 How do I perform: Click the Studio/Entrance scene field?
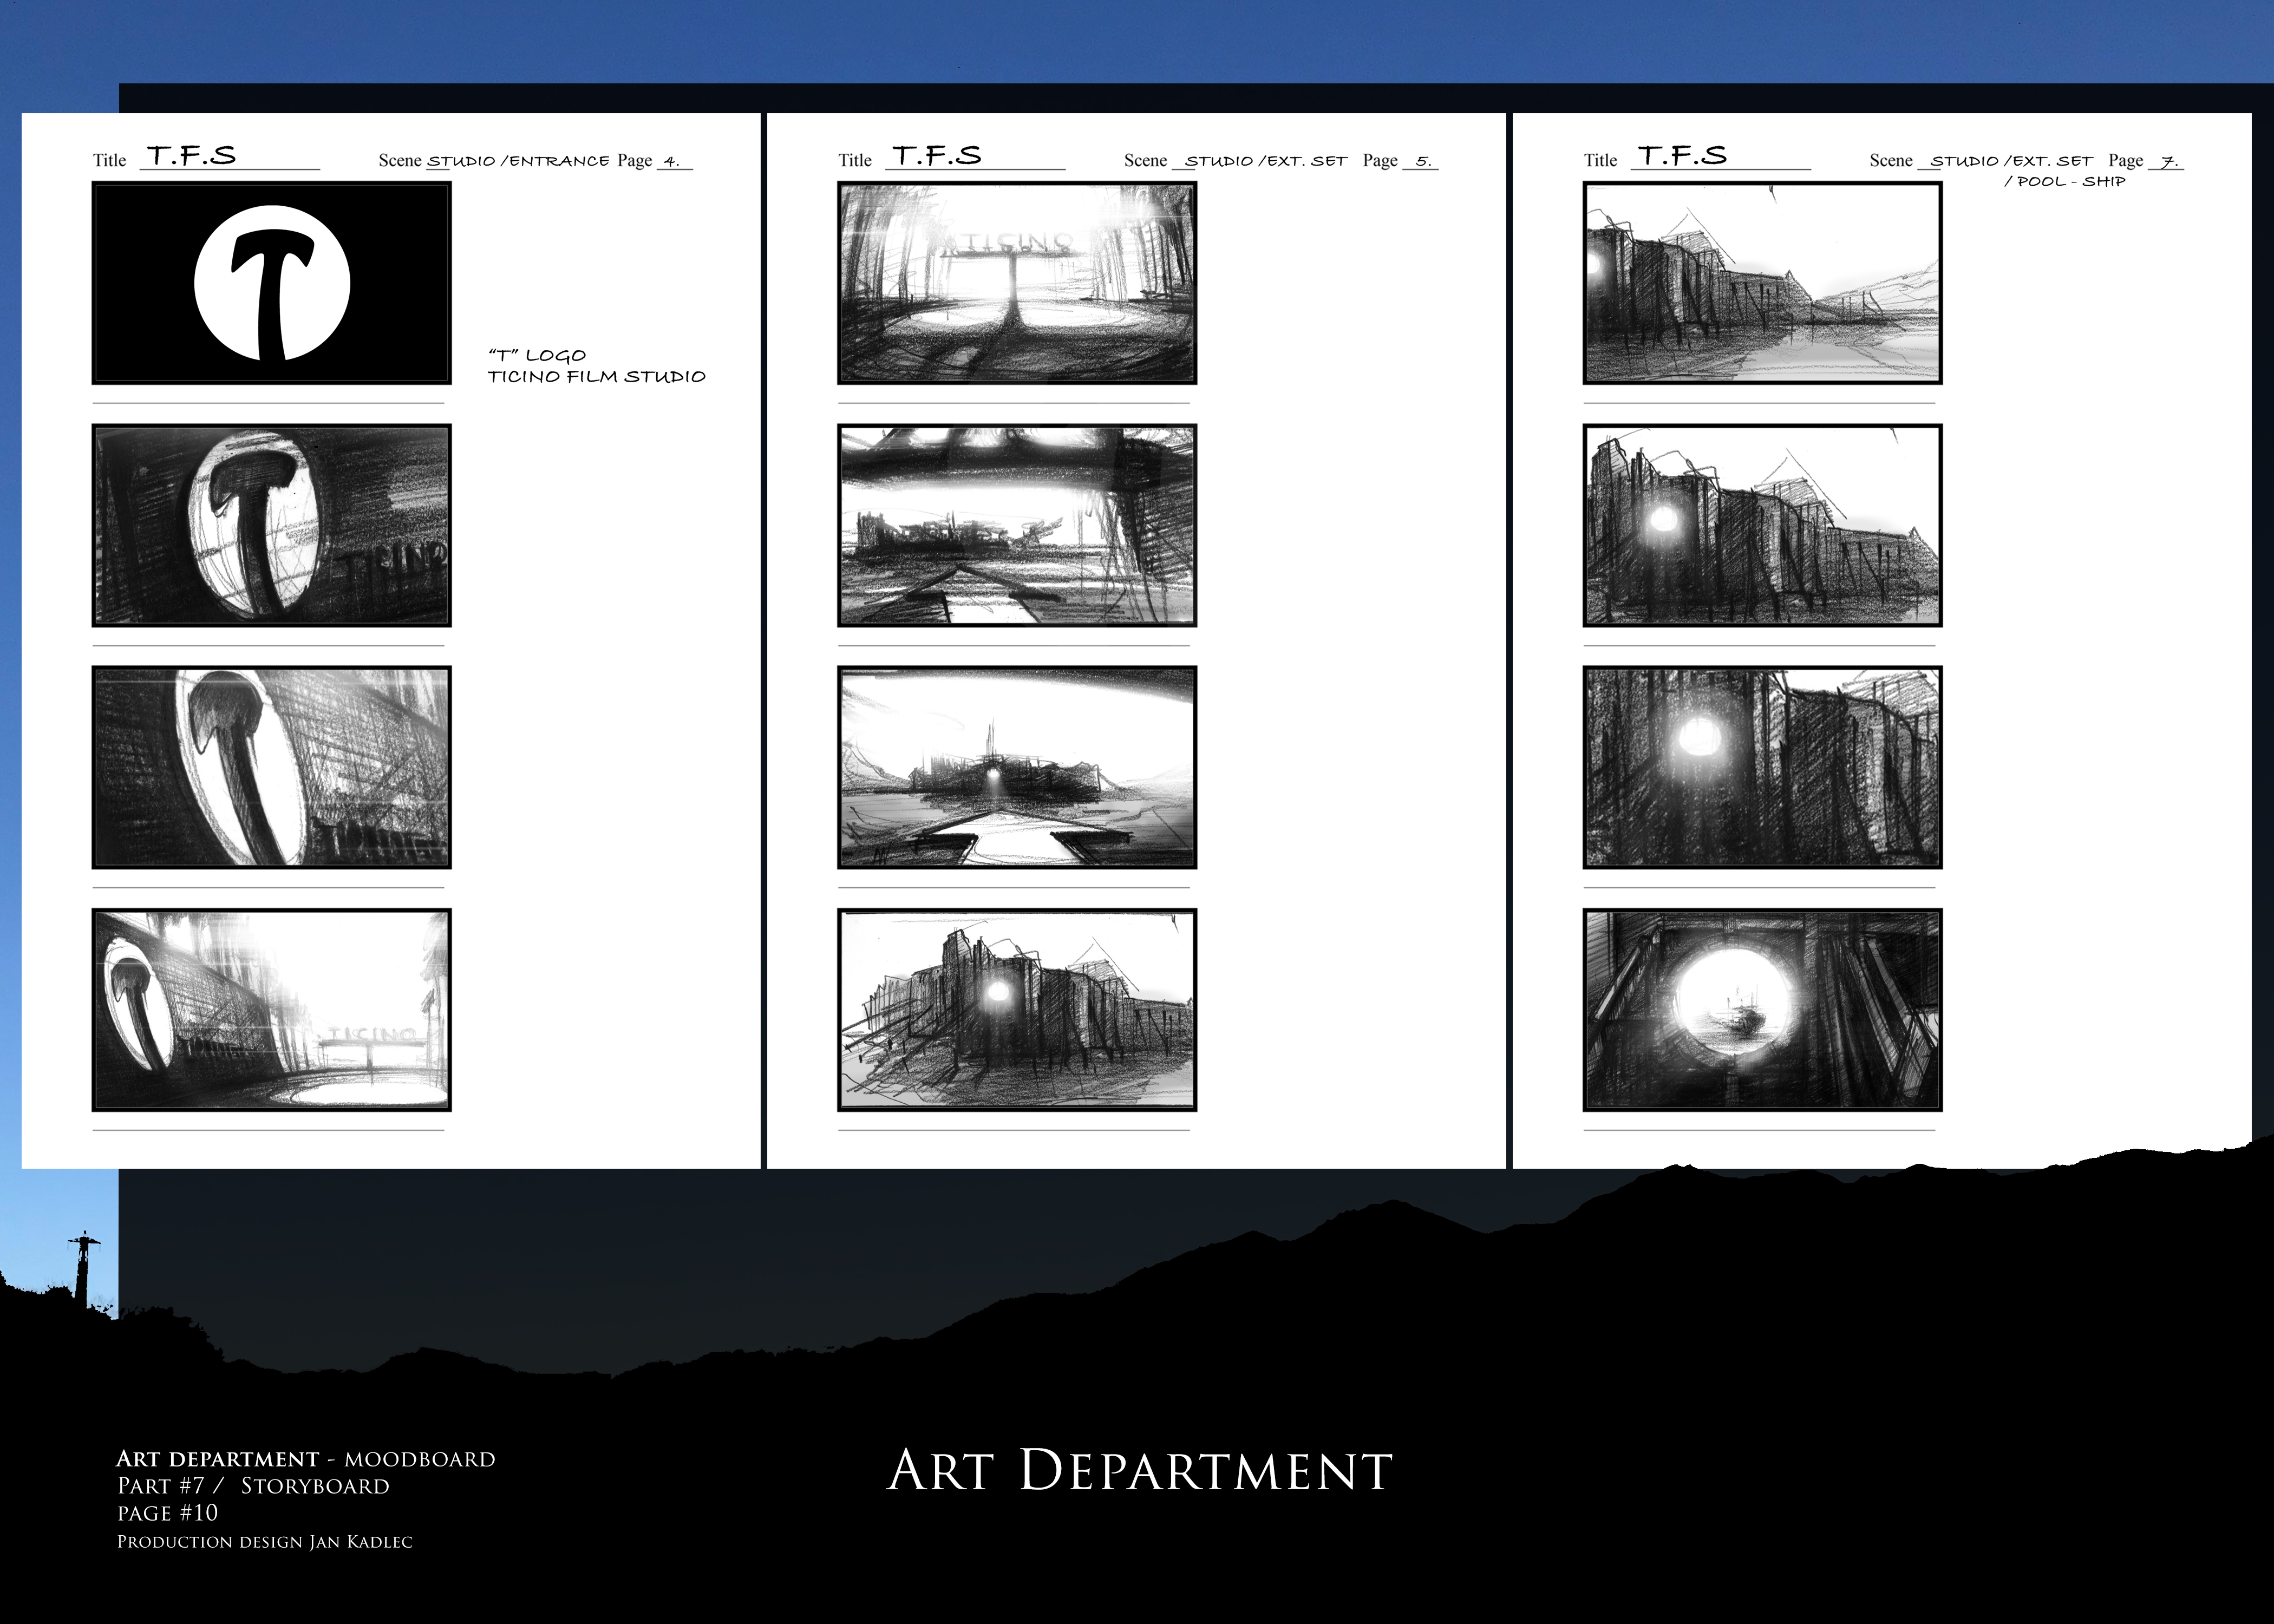518,161
